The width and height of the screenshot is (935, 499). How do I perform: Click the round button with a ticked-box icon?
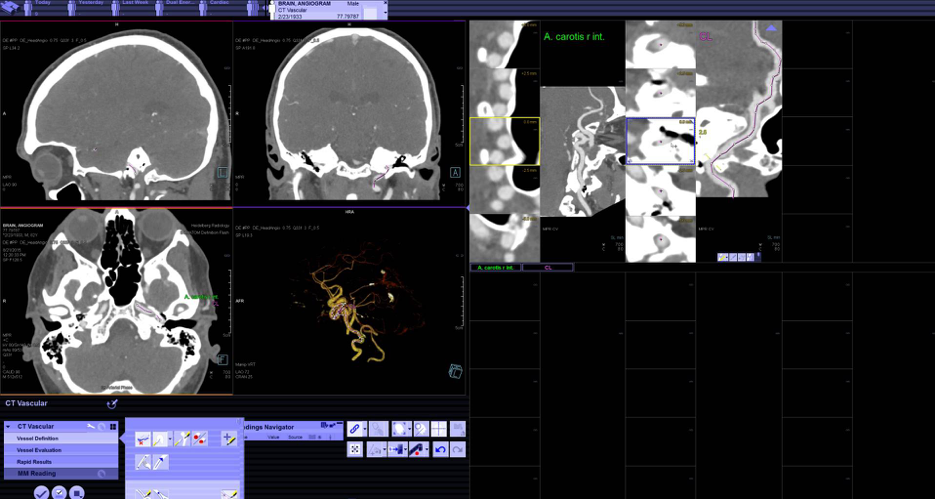point(59,492)
